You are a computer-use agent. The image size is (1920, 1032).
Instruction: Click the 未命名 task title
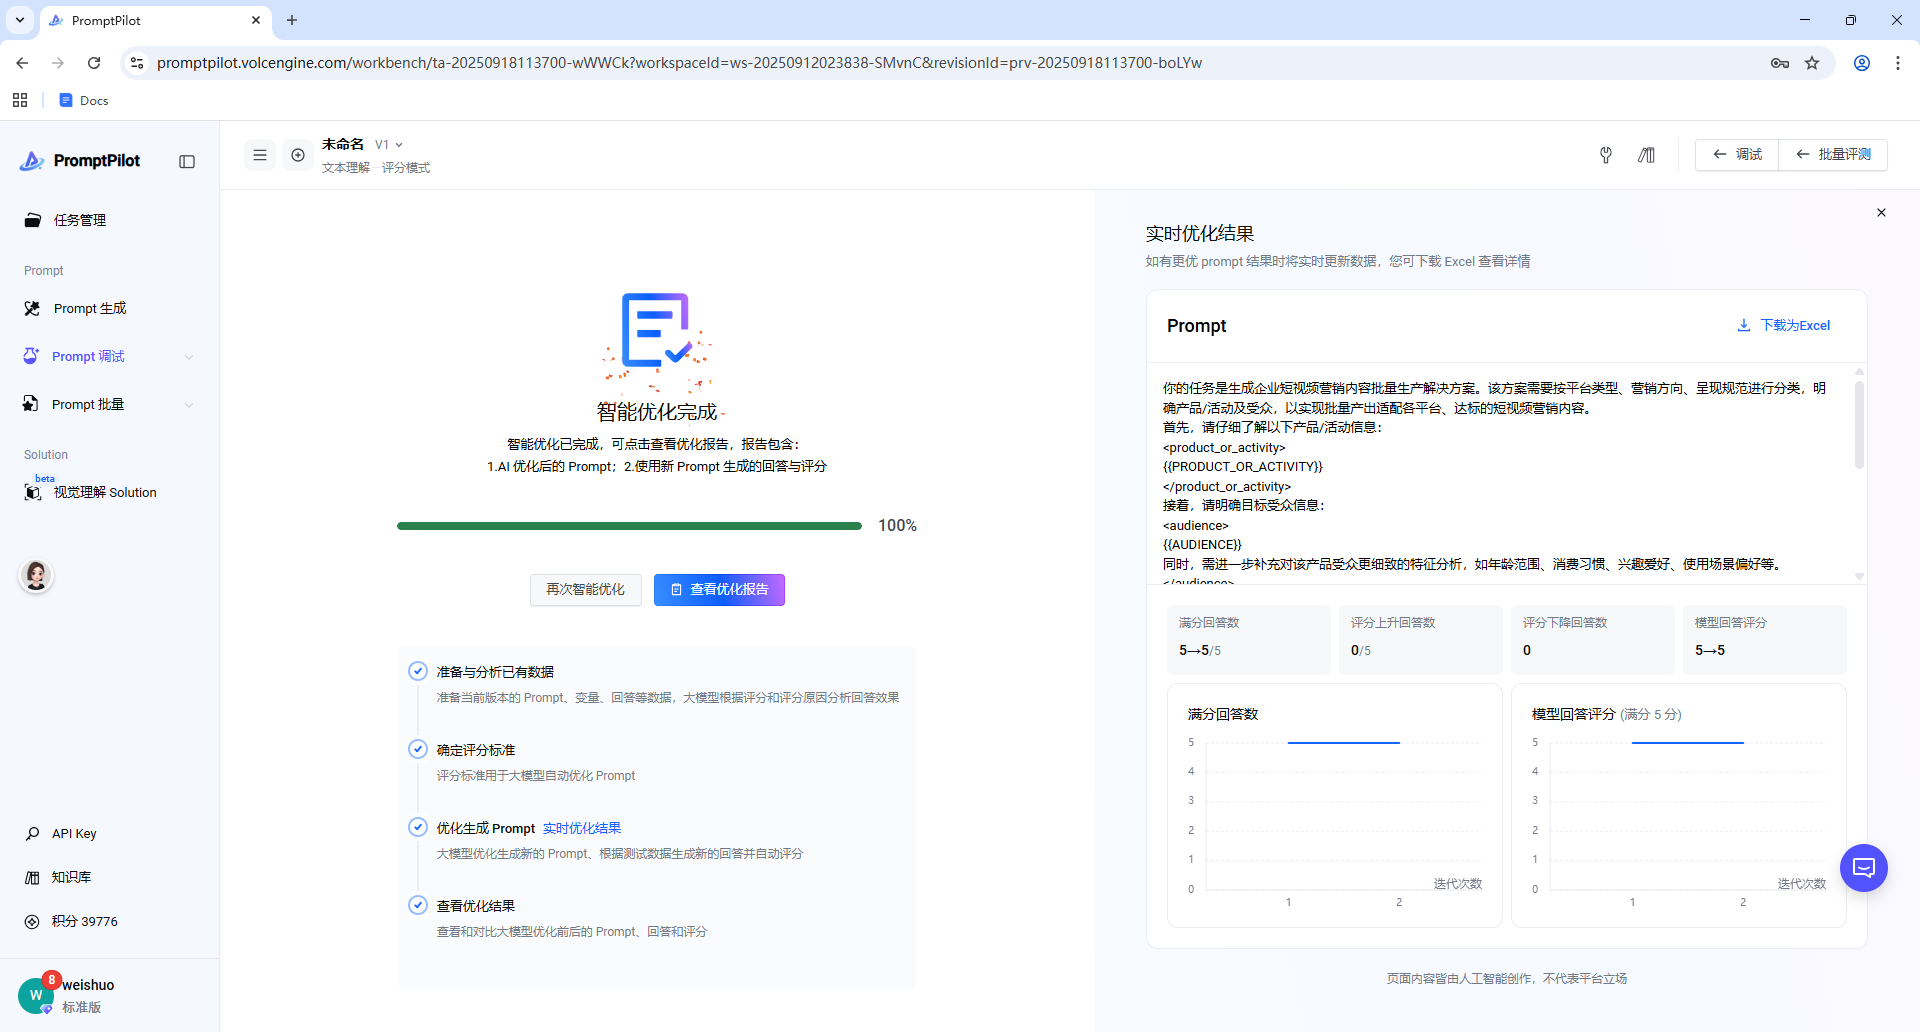(x=343, y=145)
